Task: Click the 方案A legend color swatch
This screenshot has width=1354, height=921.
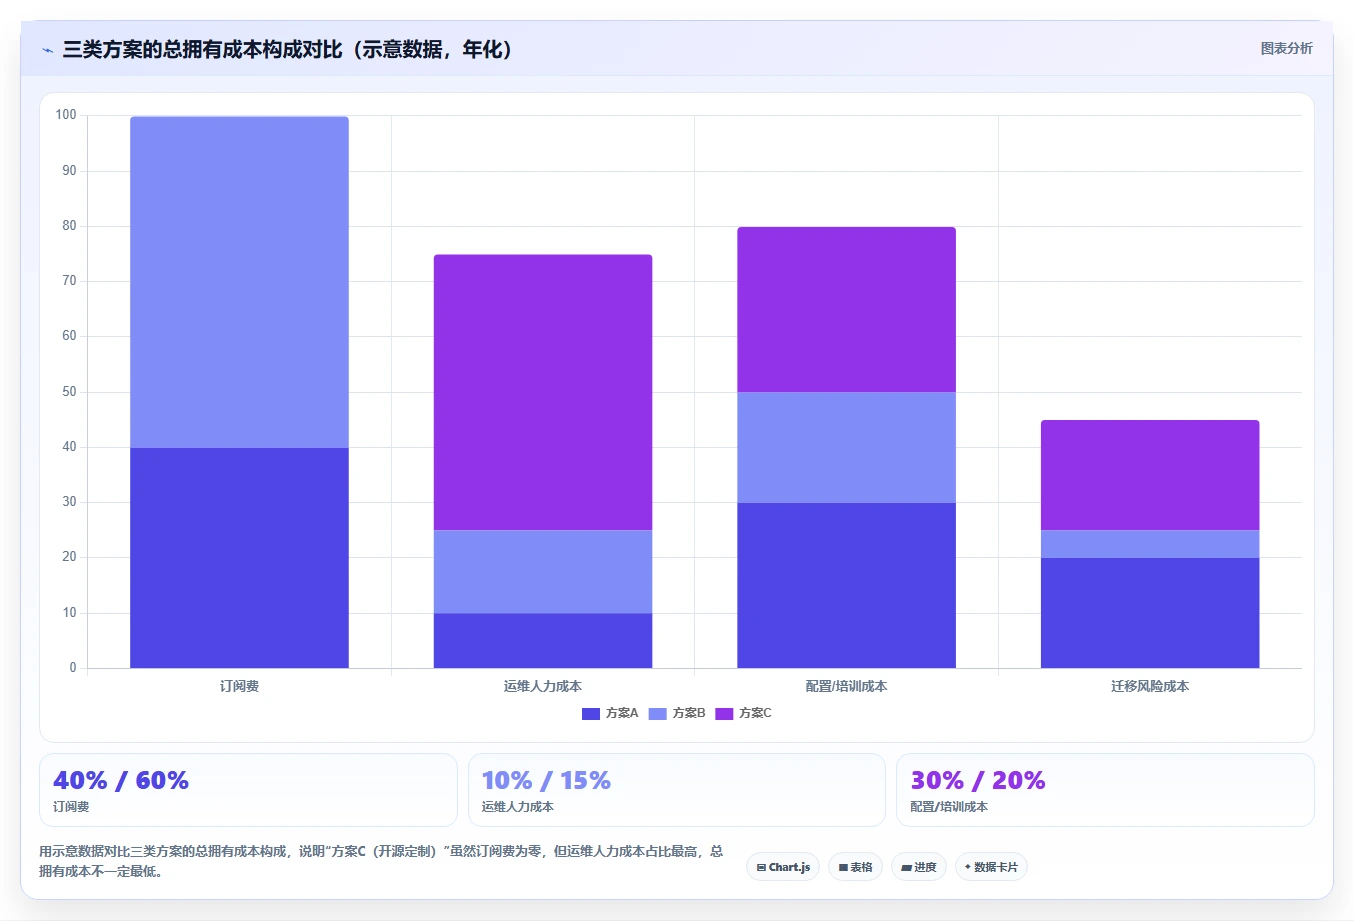Action: 591,713
